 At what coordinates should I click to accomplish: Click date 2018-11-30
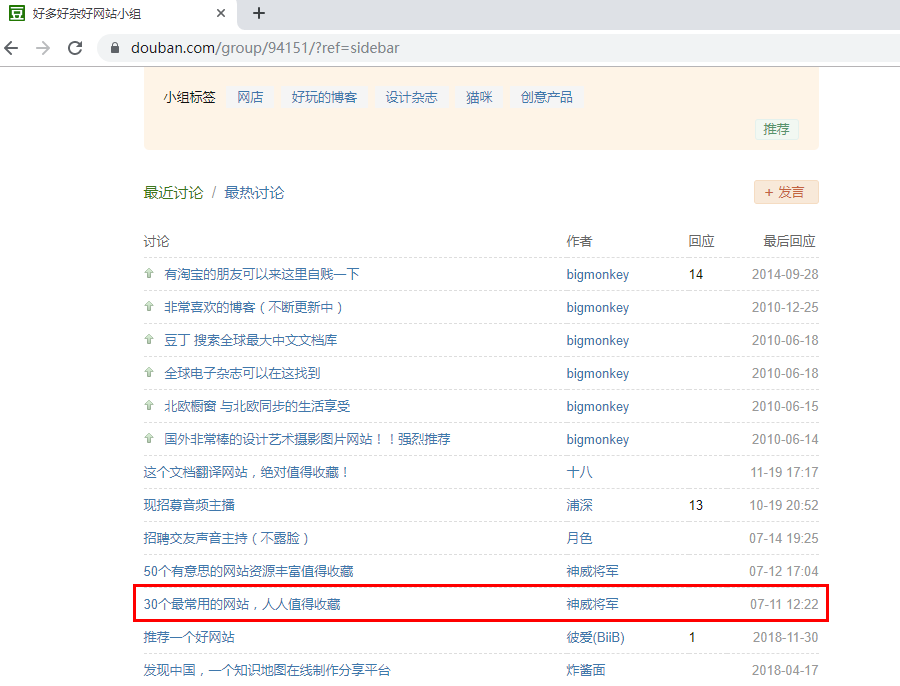(x=786, y=638)
